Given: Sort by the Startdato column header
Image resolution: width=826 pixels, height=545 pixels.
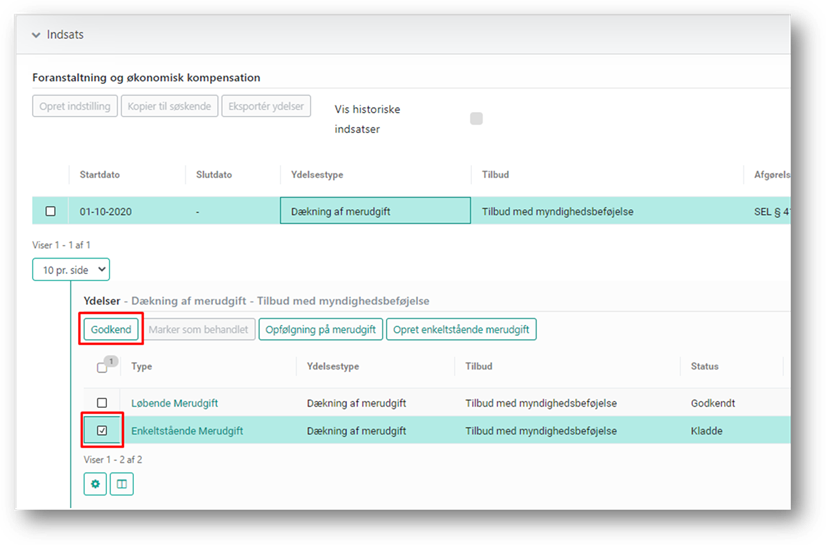Looking at the screenshot, I should click(100, 174).
